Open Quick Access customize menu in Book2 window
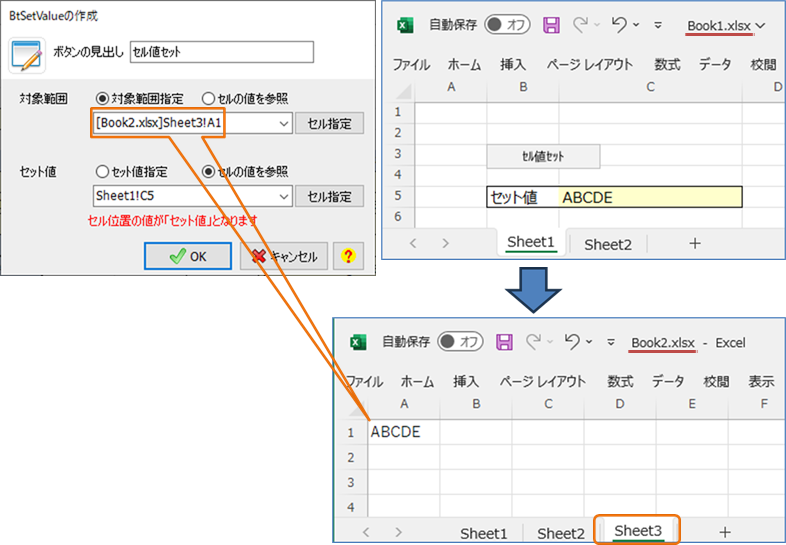Image resolution: width=786 pixels, height=545 pixels. click(611, 342)
